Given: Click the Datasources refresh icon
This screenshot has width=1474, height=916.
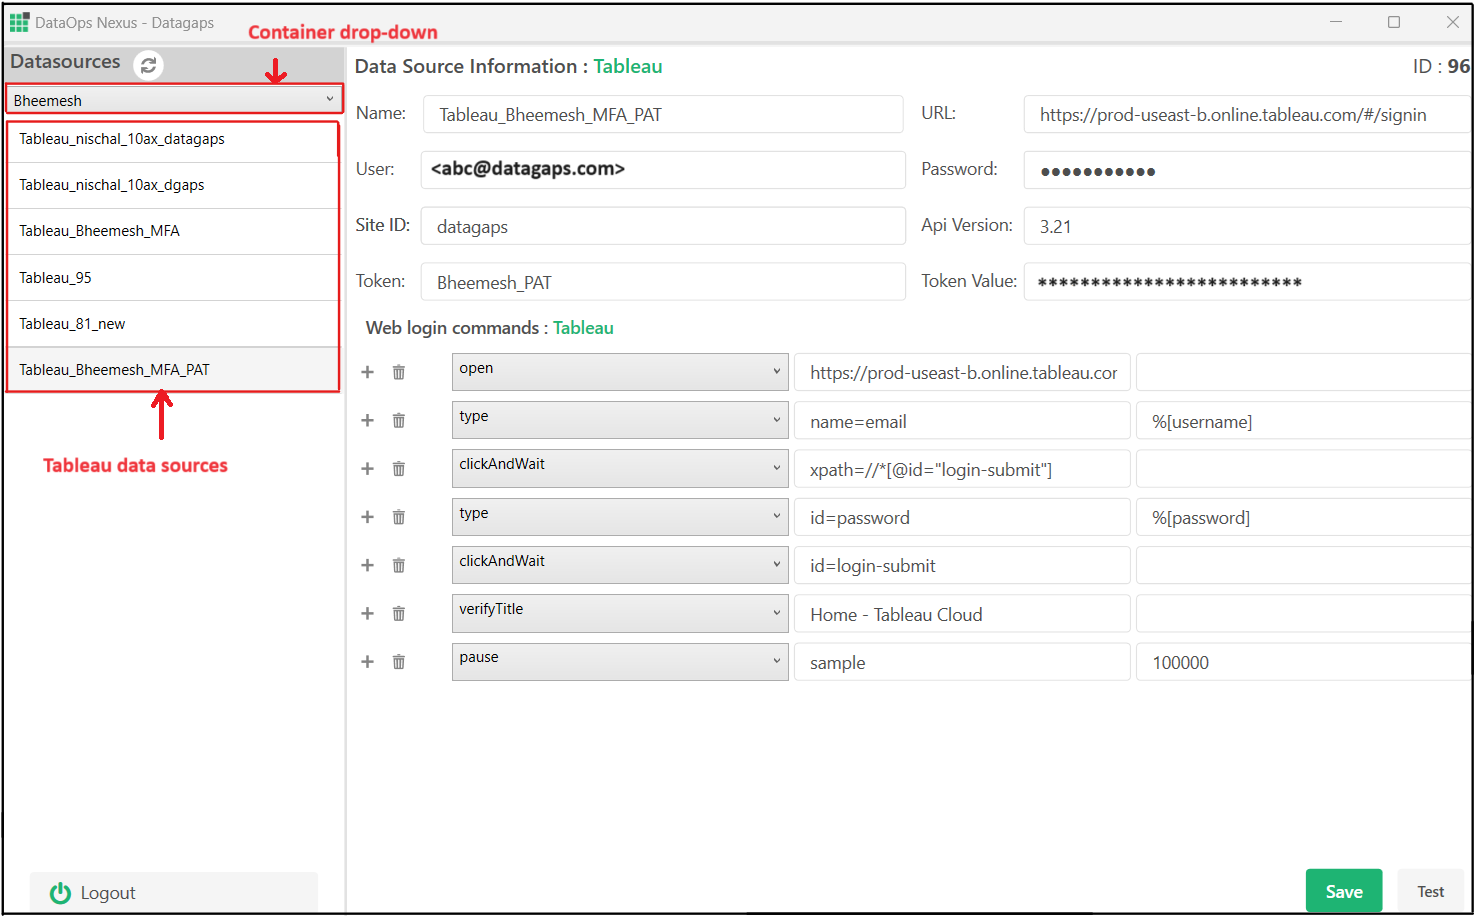Looking at the screenshot, I should [x=148, y=65].
